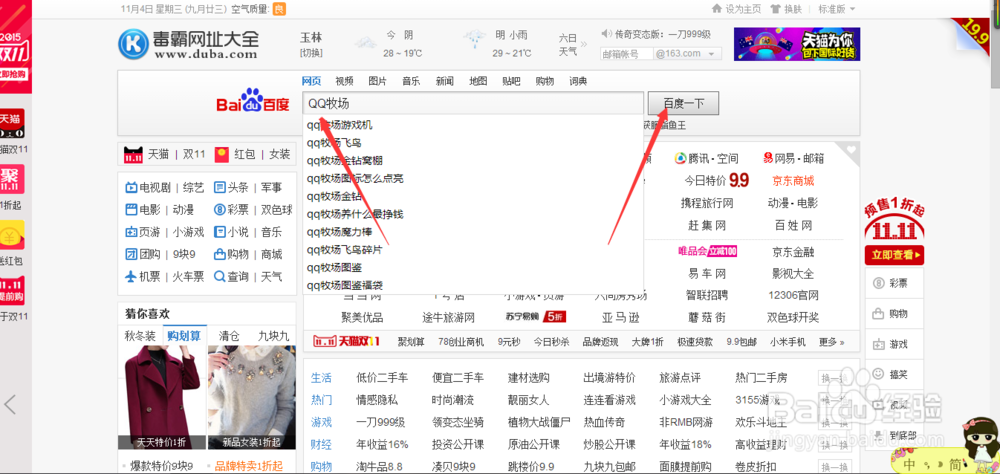Open the gray sweater product thumbnail
Viewport: 1000px width, 474px height.
pos(251,397)
